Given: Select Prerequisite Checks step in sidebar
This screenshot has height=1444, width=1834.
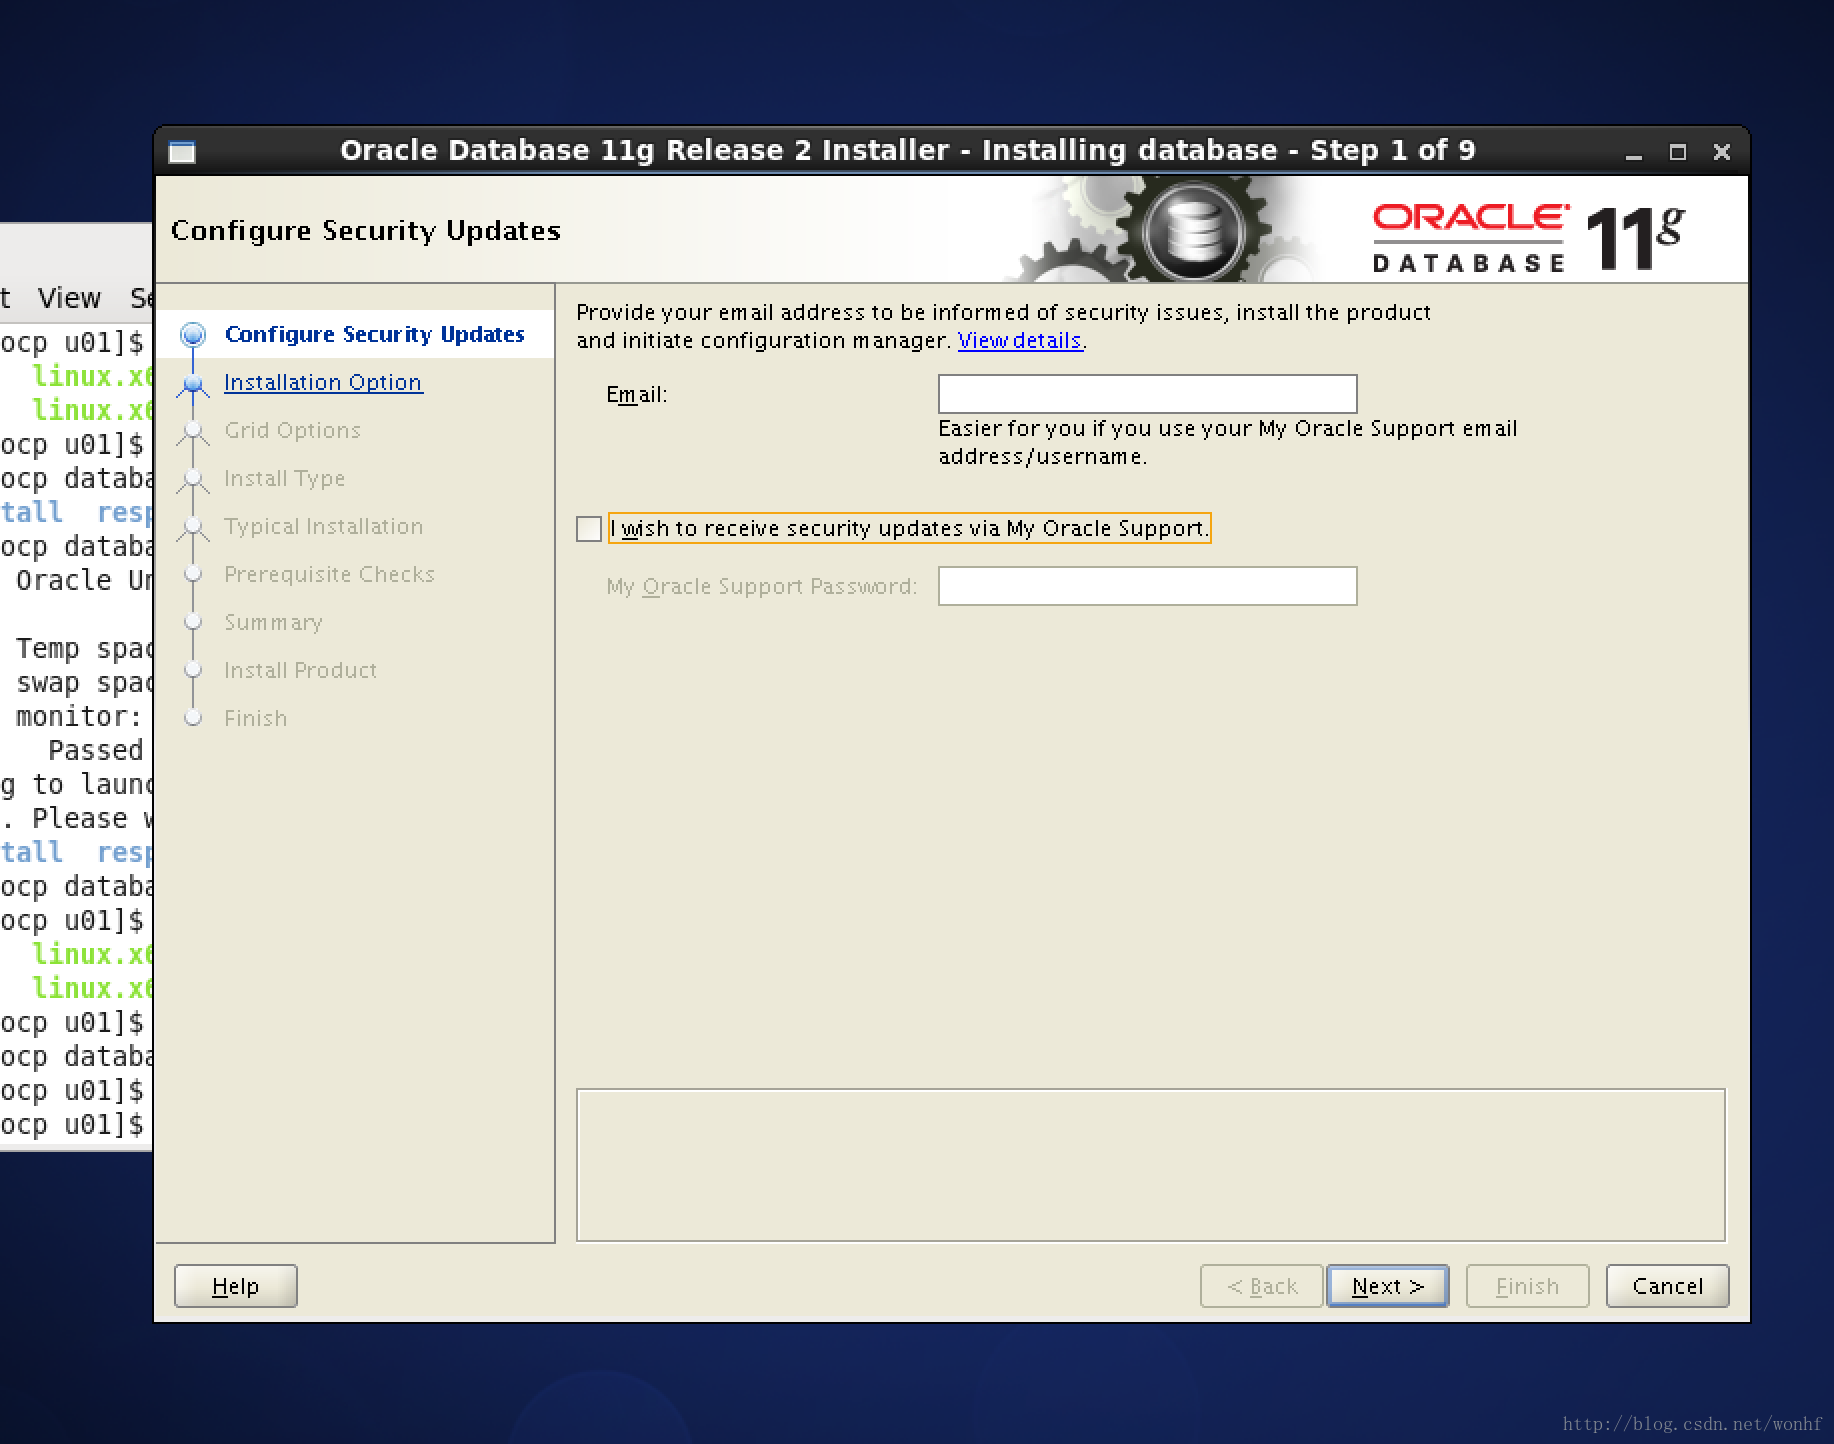Looking at the screenshot, I should coord(329,574).
